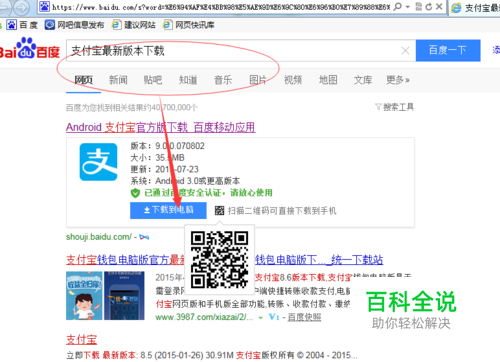This screenshot has width=500, height=362.
Task: Open 钱包电脑版下…_统一下载站 link
Action: (x=319, y=260)
